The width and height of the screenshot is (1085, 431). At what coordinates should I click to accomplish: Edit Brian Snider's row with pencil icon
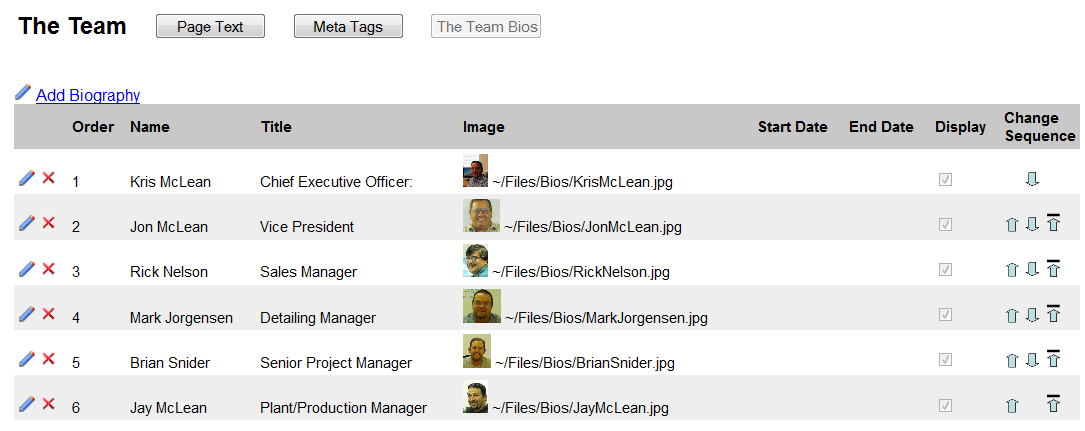(27, 358)
